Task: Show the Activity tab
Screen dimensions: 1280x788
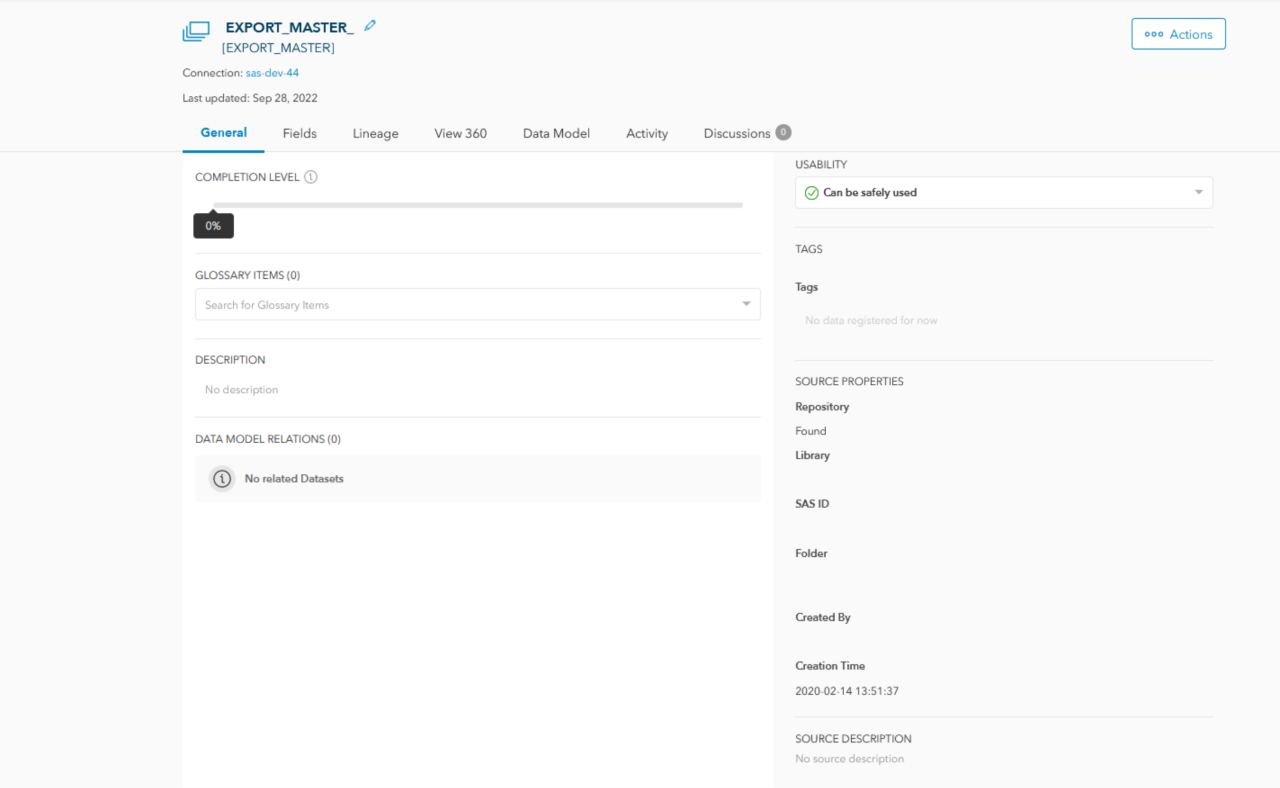Action: click(x=647, y=133)
